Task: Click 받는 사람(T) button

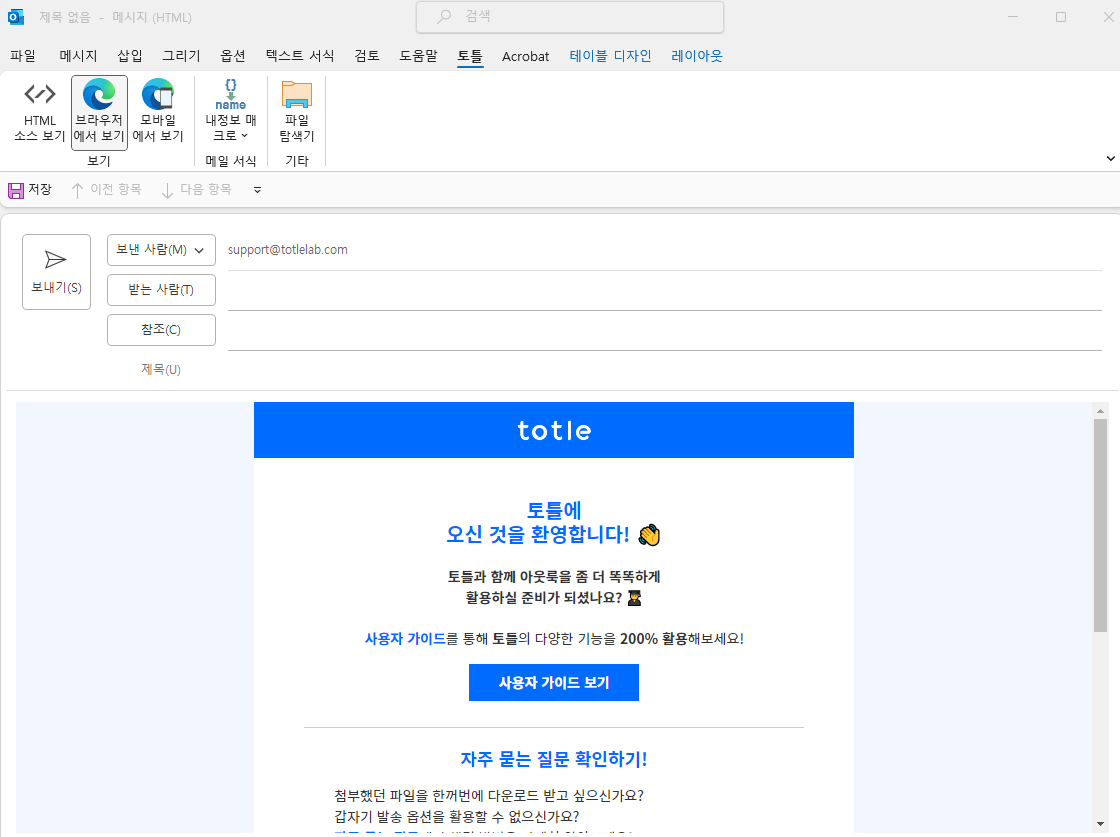Action: 161,290
